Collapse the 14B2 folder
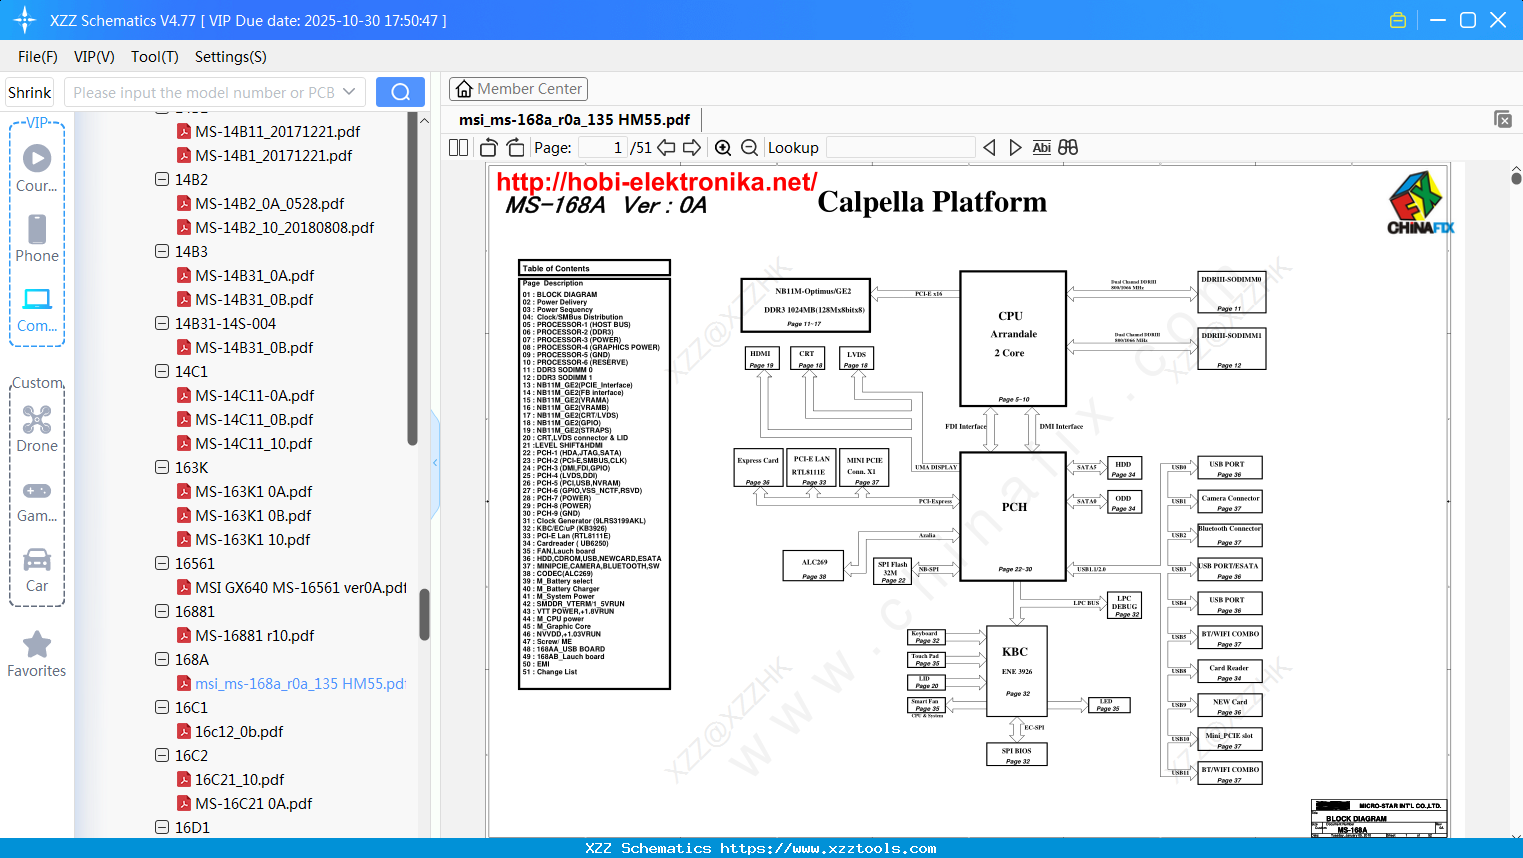The image size is (1523, 858). [x=162, y=180]
